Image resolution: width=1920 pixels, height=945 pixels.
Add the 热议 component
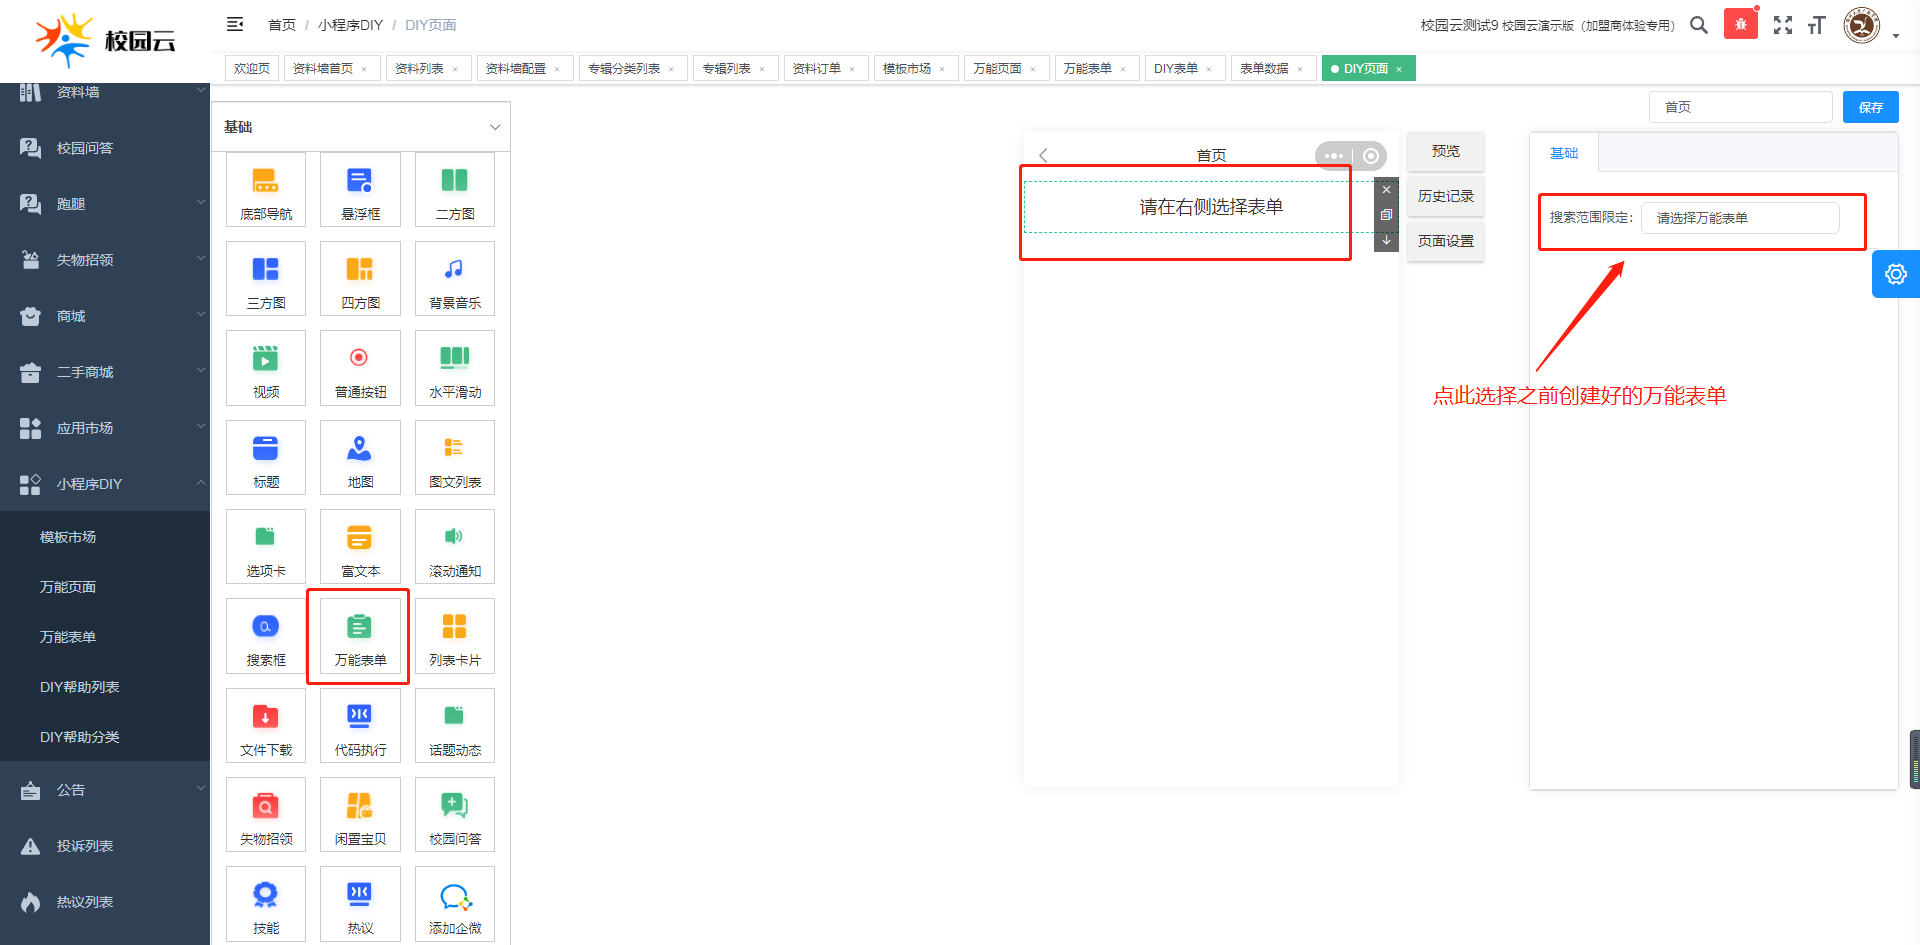point(360,904)
